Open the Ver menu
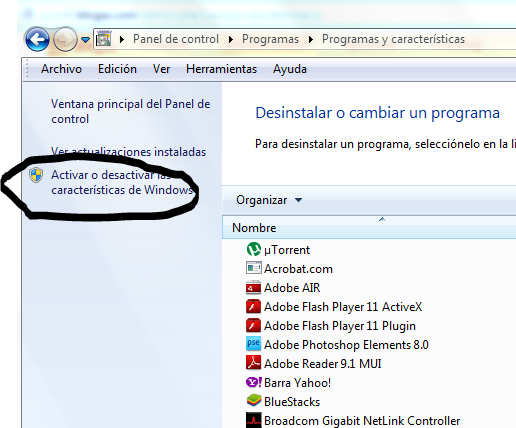The height and width of the screenshot is (428, 516). point(161,69)
